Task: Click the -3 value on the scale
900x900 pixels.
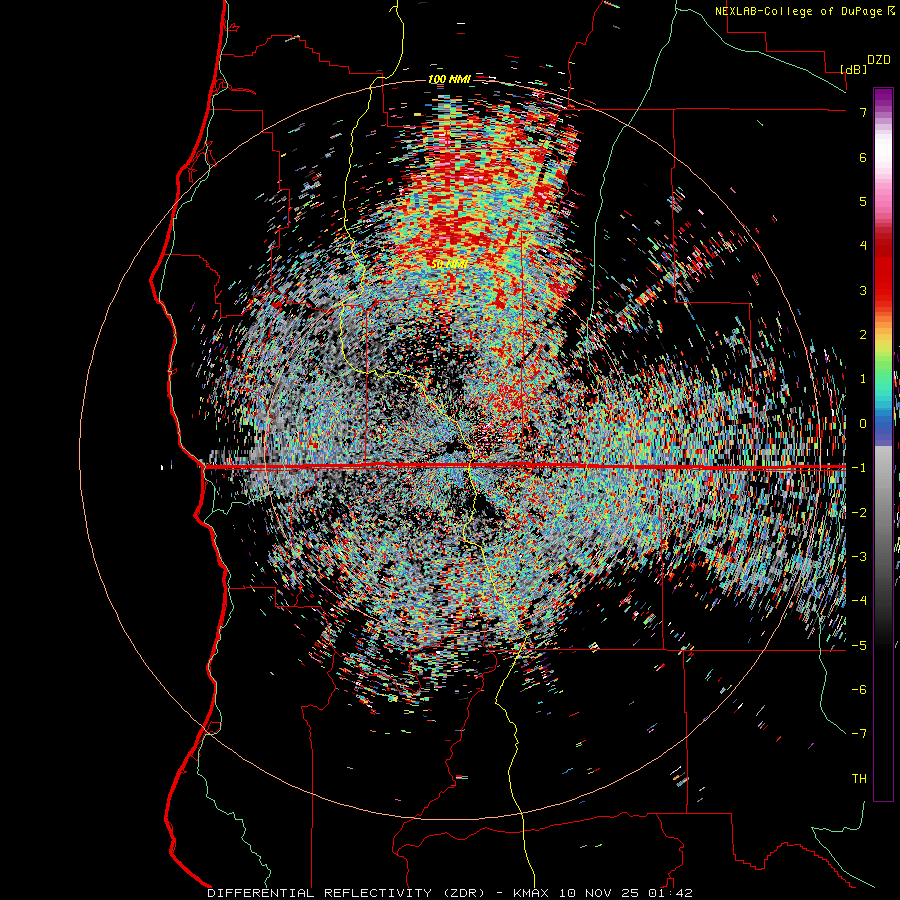Action: pos(859,556)
